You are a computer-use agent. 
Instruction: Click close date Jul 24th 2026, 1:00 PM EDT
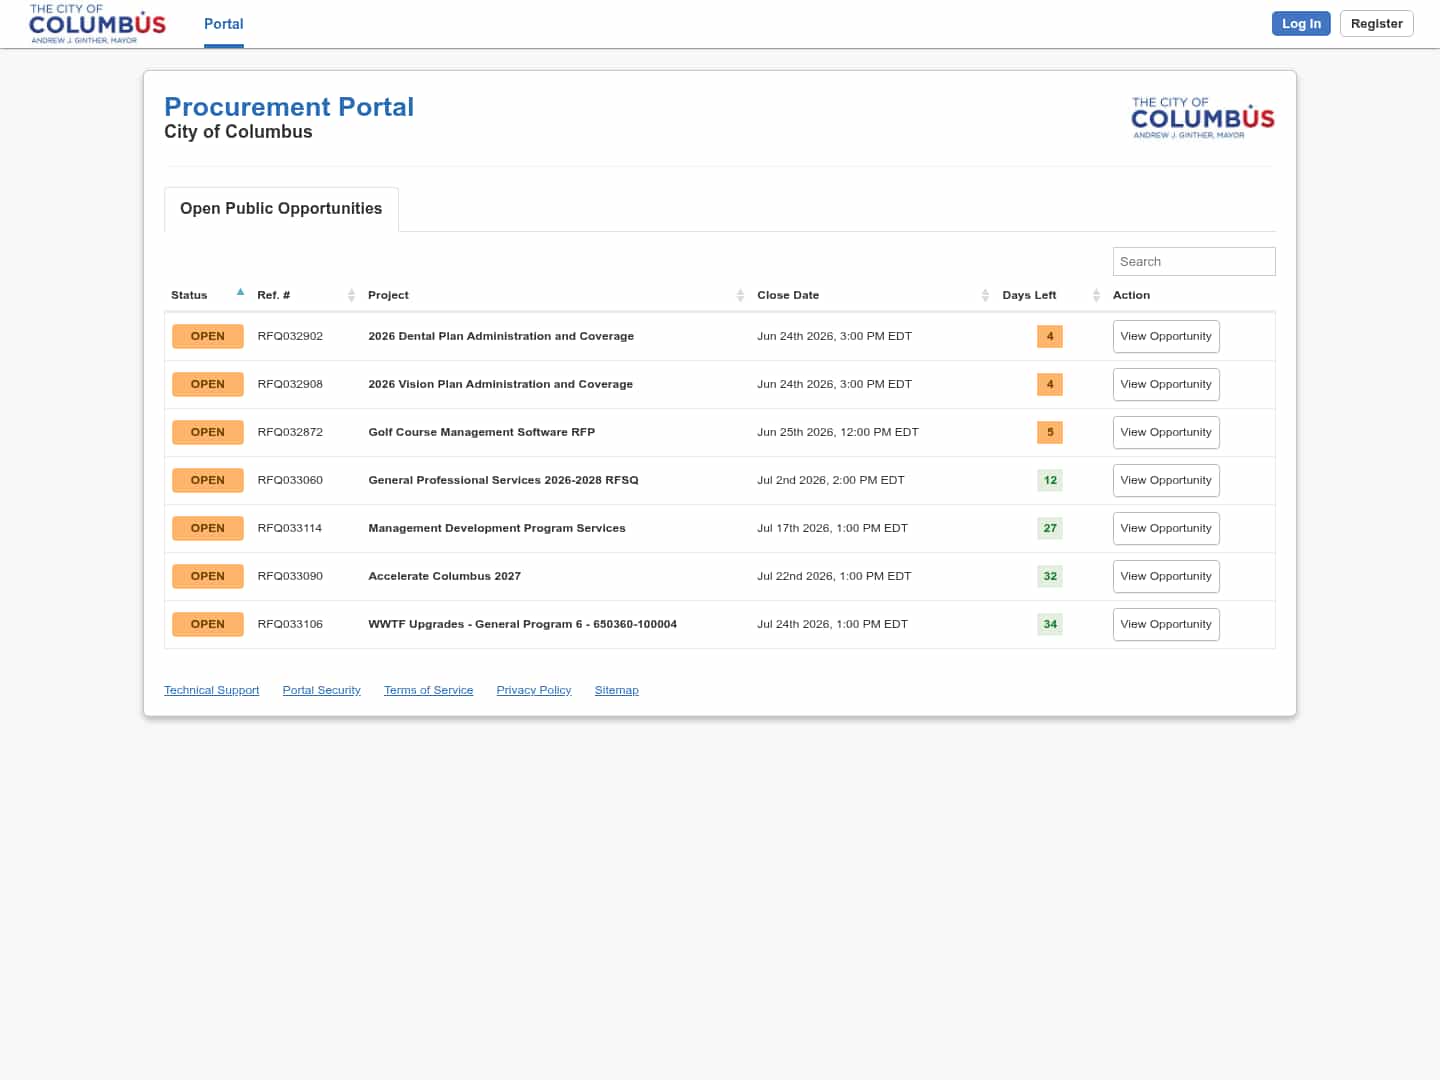[x=832, y=624]
